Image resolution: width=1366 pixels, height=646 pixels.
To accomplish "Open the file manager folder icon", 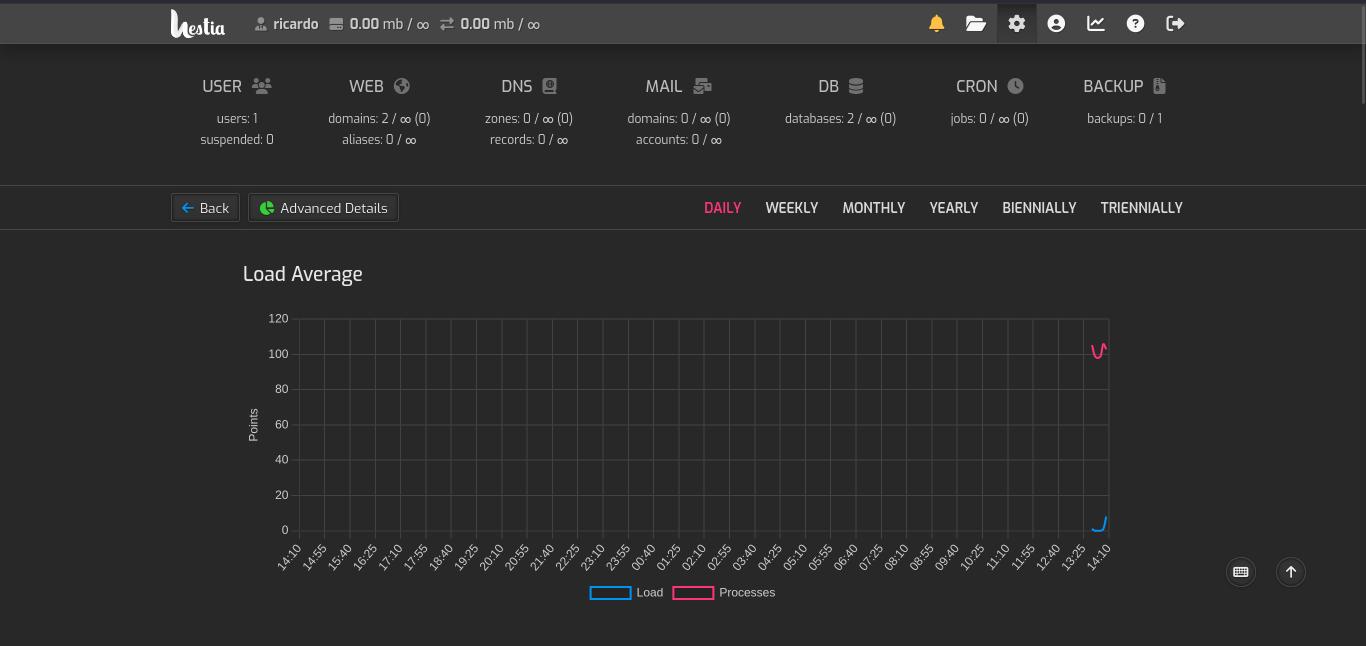I will 976,23.
